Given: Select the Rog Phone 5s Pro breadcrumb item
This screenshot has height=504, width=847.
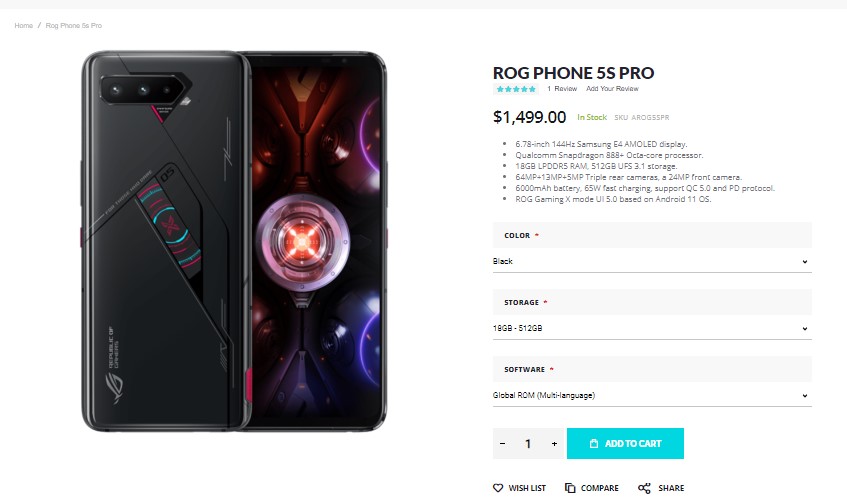Looking at the screenshot, I should click(x=74, y=25).
